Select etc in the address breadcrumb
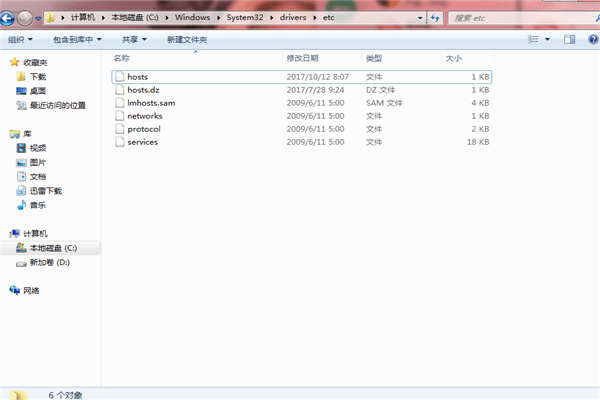 328,18
